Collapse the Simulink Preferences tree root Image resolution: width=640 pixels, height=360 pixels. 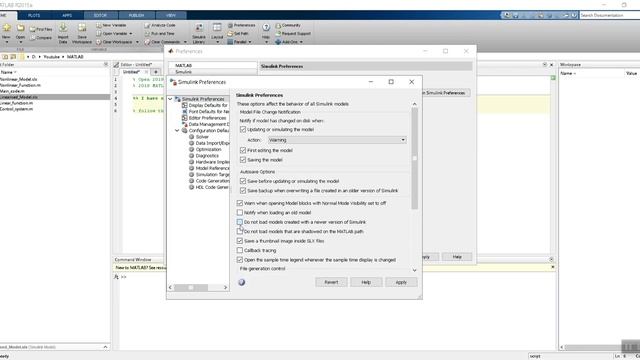(170, 99)
